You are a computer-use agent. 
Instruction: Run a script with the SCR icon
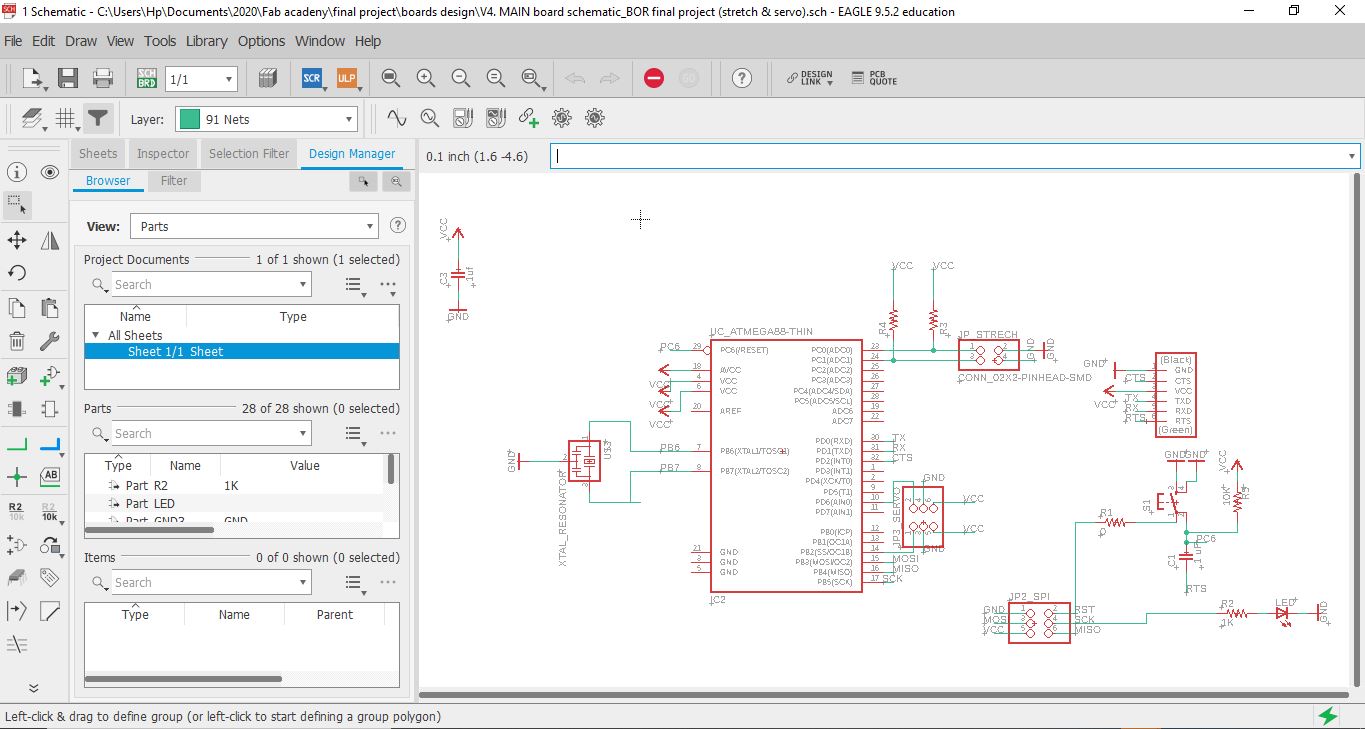pyautogui.click(x=312, y=78)
